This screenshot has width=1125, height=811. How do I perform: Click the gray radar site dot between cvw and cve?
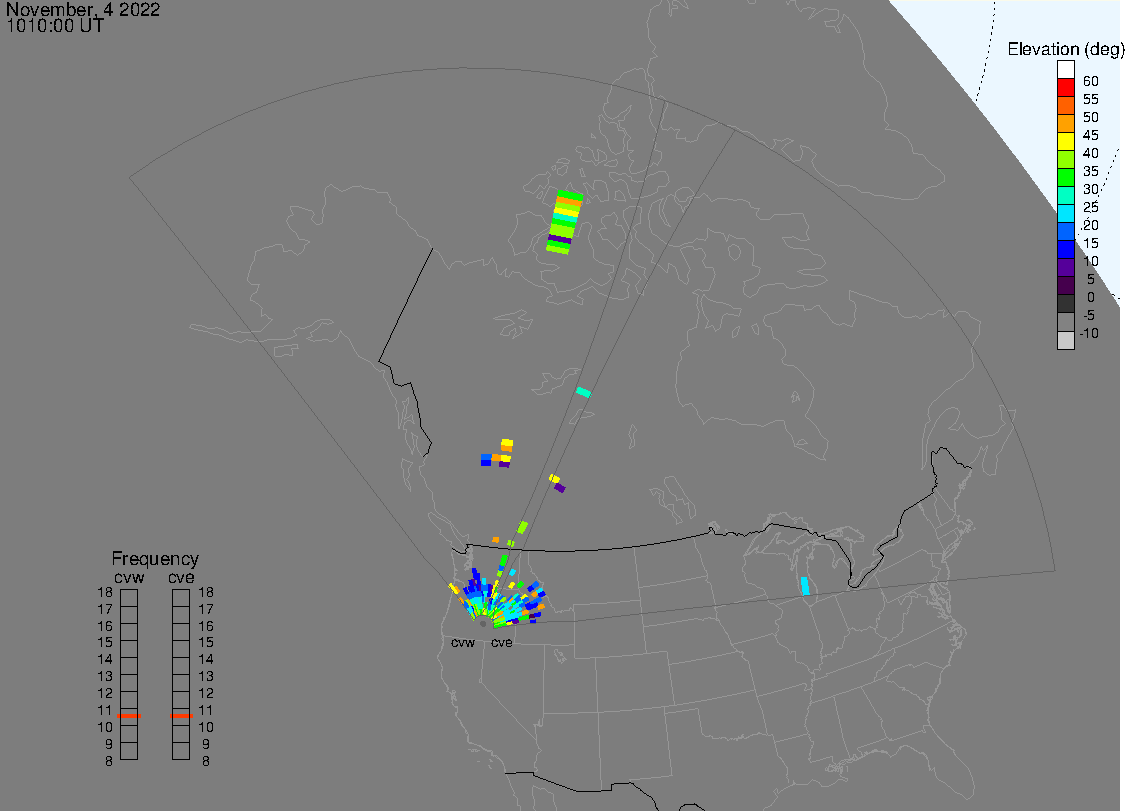click(483, 624)
